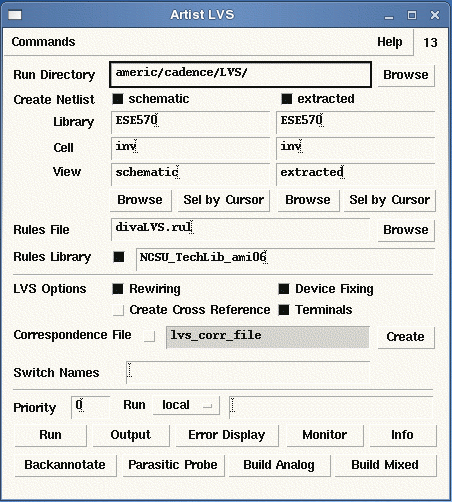Image resolution: width=452 pixels, height=502 pixels.
Task: Toggle the extracted netlist checkbox
Action: 286,99
